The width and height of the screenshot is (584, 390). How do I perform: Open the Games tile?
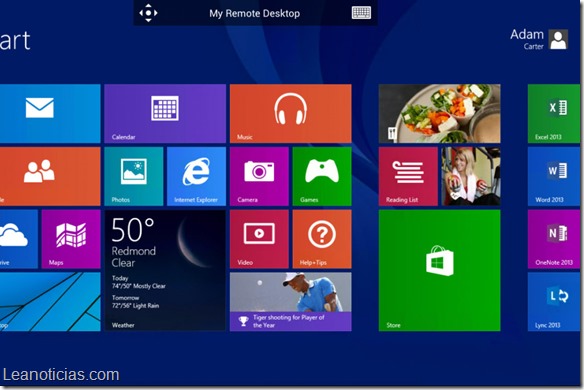(322, 176)
